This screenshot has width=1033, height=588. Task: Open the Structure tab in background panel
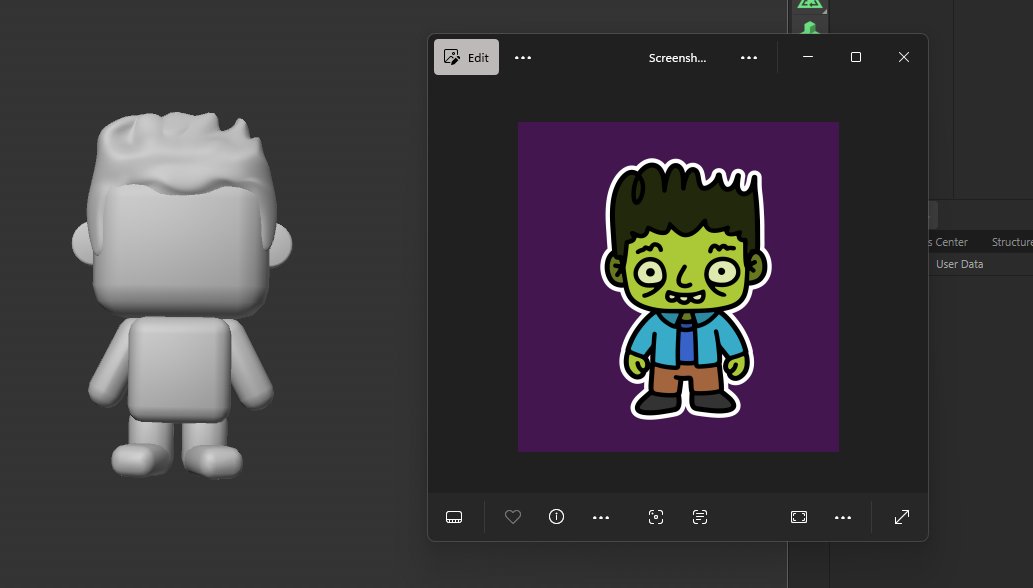pyautogui.click(x=1012, y=242)
